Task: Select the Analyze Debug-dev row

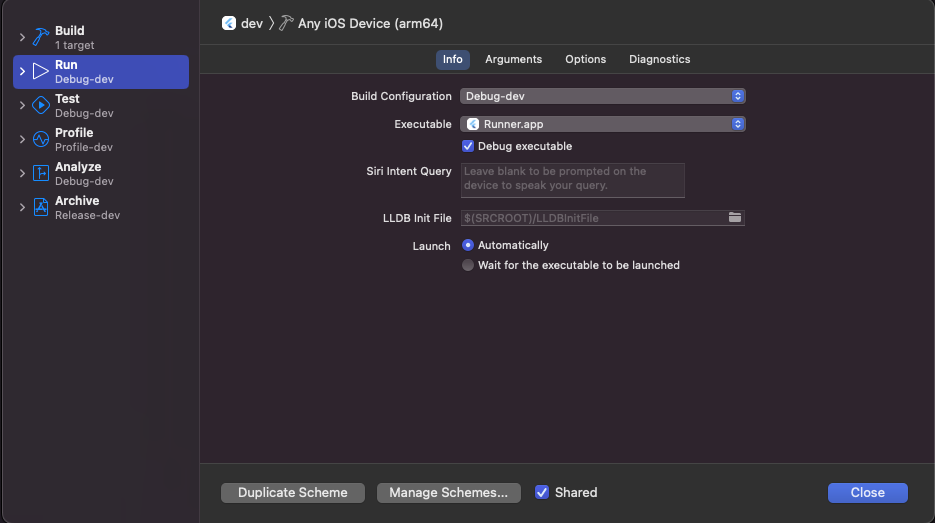Action: click(x=101, y=174)
